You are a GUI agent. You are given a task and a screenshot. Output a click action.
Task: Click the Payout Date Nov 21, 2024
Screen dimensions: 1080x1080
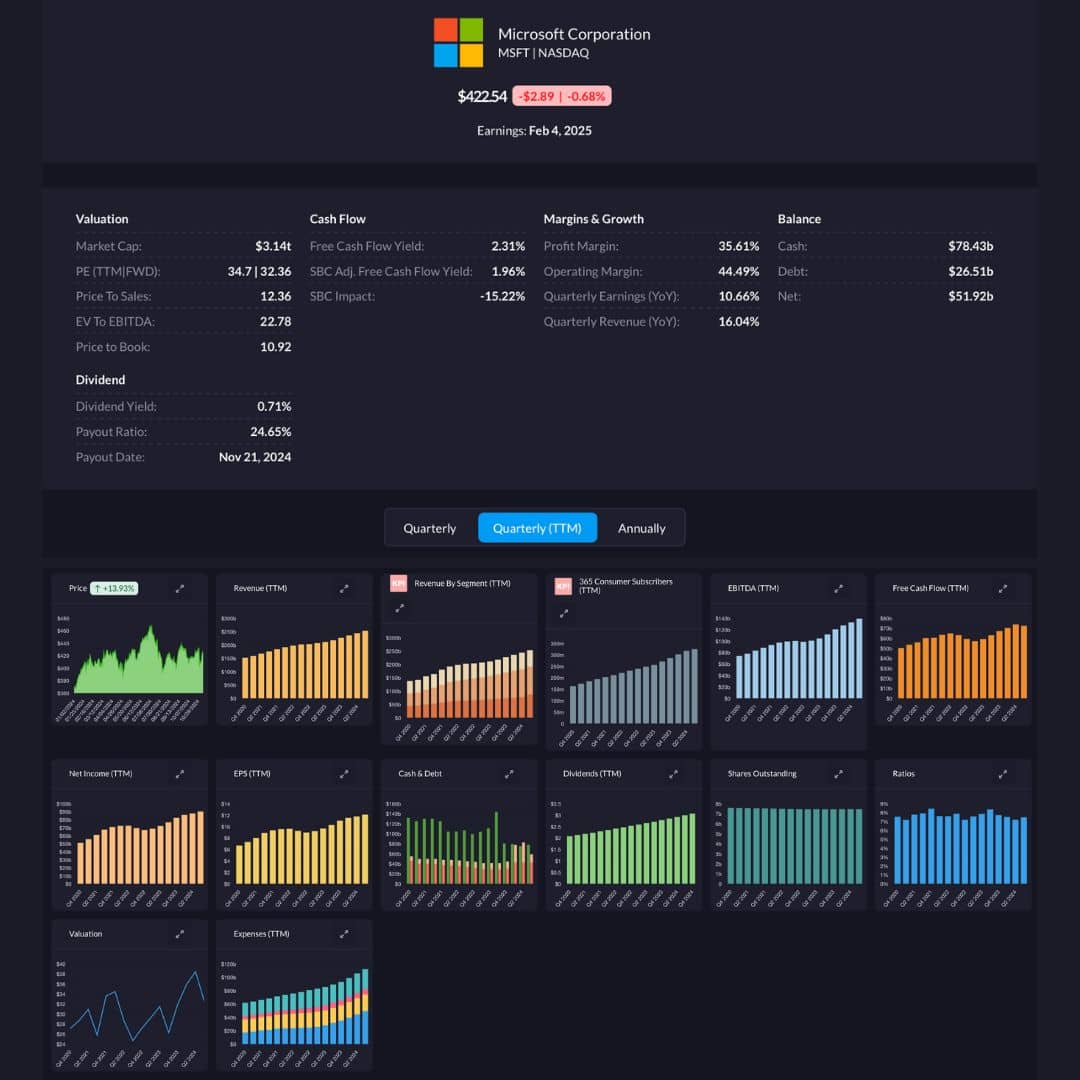click(255, 457)
